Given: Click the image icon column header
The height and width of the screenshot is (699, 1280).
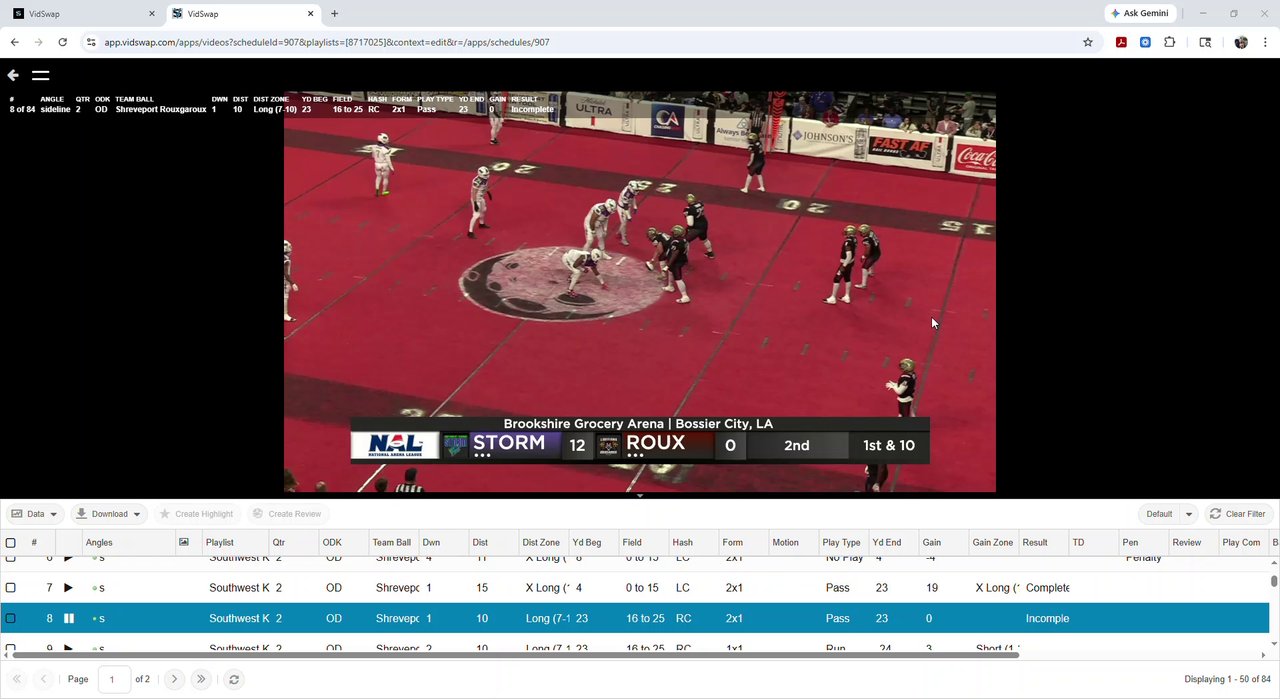Looking at the screenshot, I should (x=184, y=542).
